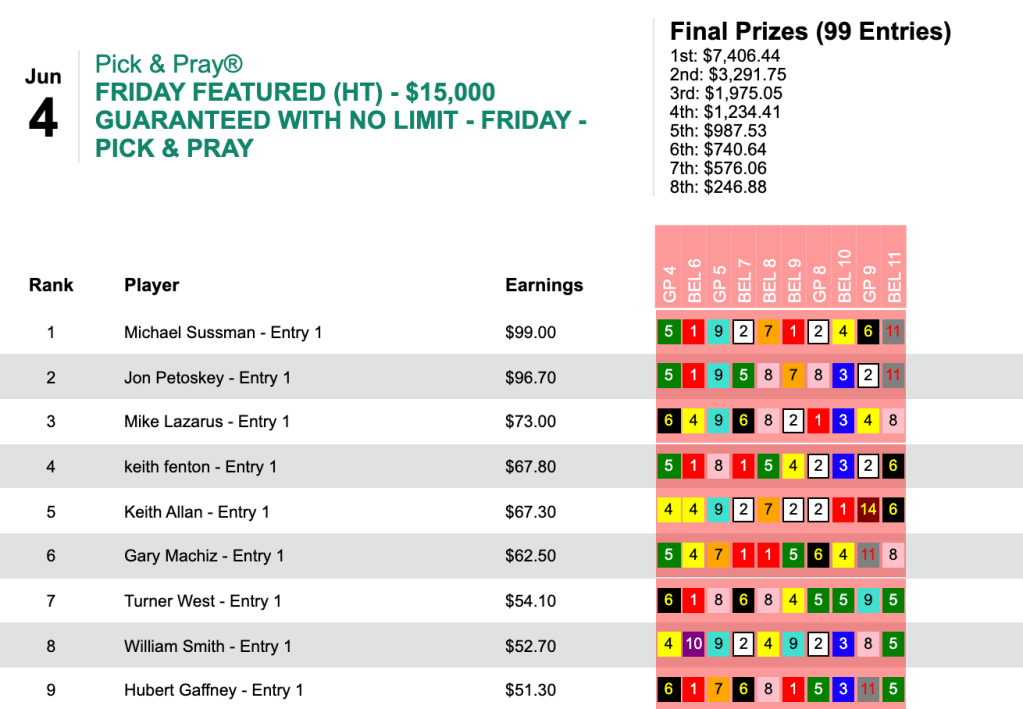
Task: Select the Pick & Pray® heading
Action: coord(168,65)
